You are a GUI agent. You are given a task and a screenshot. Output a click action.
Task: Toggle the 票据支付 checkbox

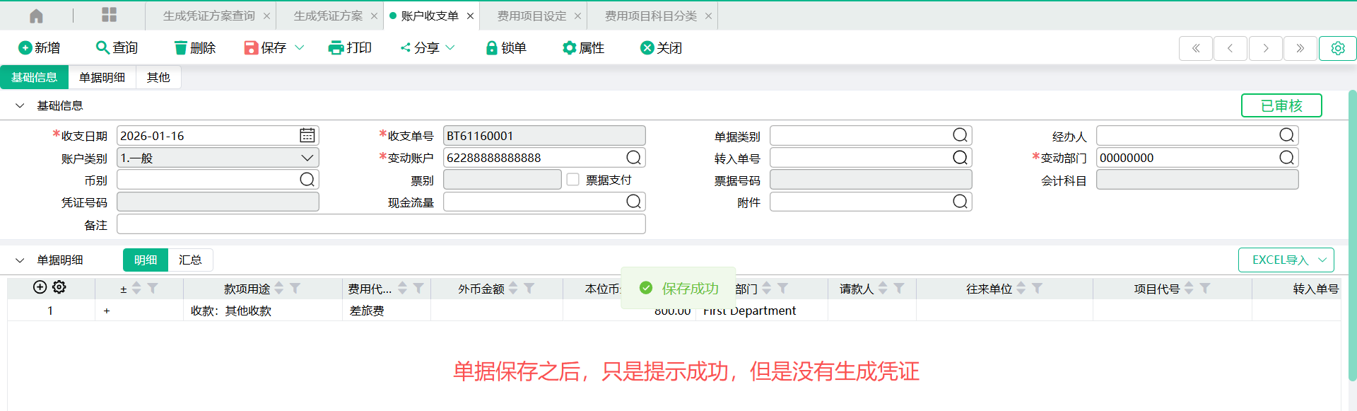click(573, 180)
